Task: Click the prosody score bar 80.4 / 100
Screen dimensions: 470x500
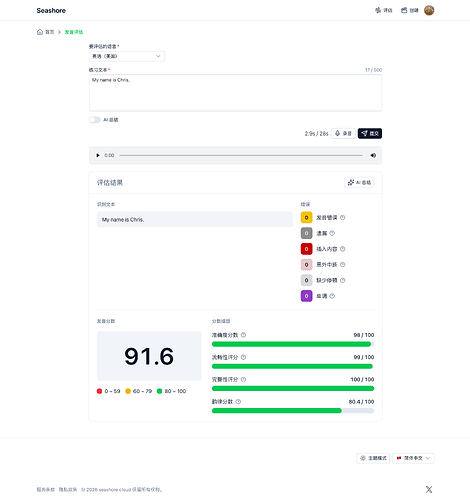Action: coord(293,411)
